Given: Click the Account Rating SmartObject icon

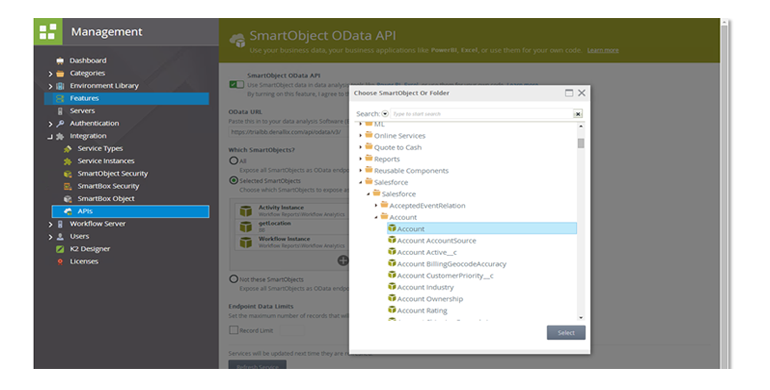Looking at the screenshot, I should click(392, 309).
